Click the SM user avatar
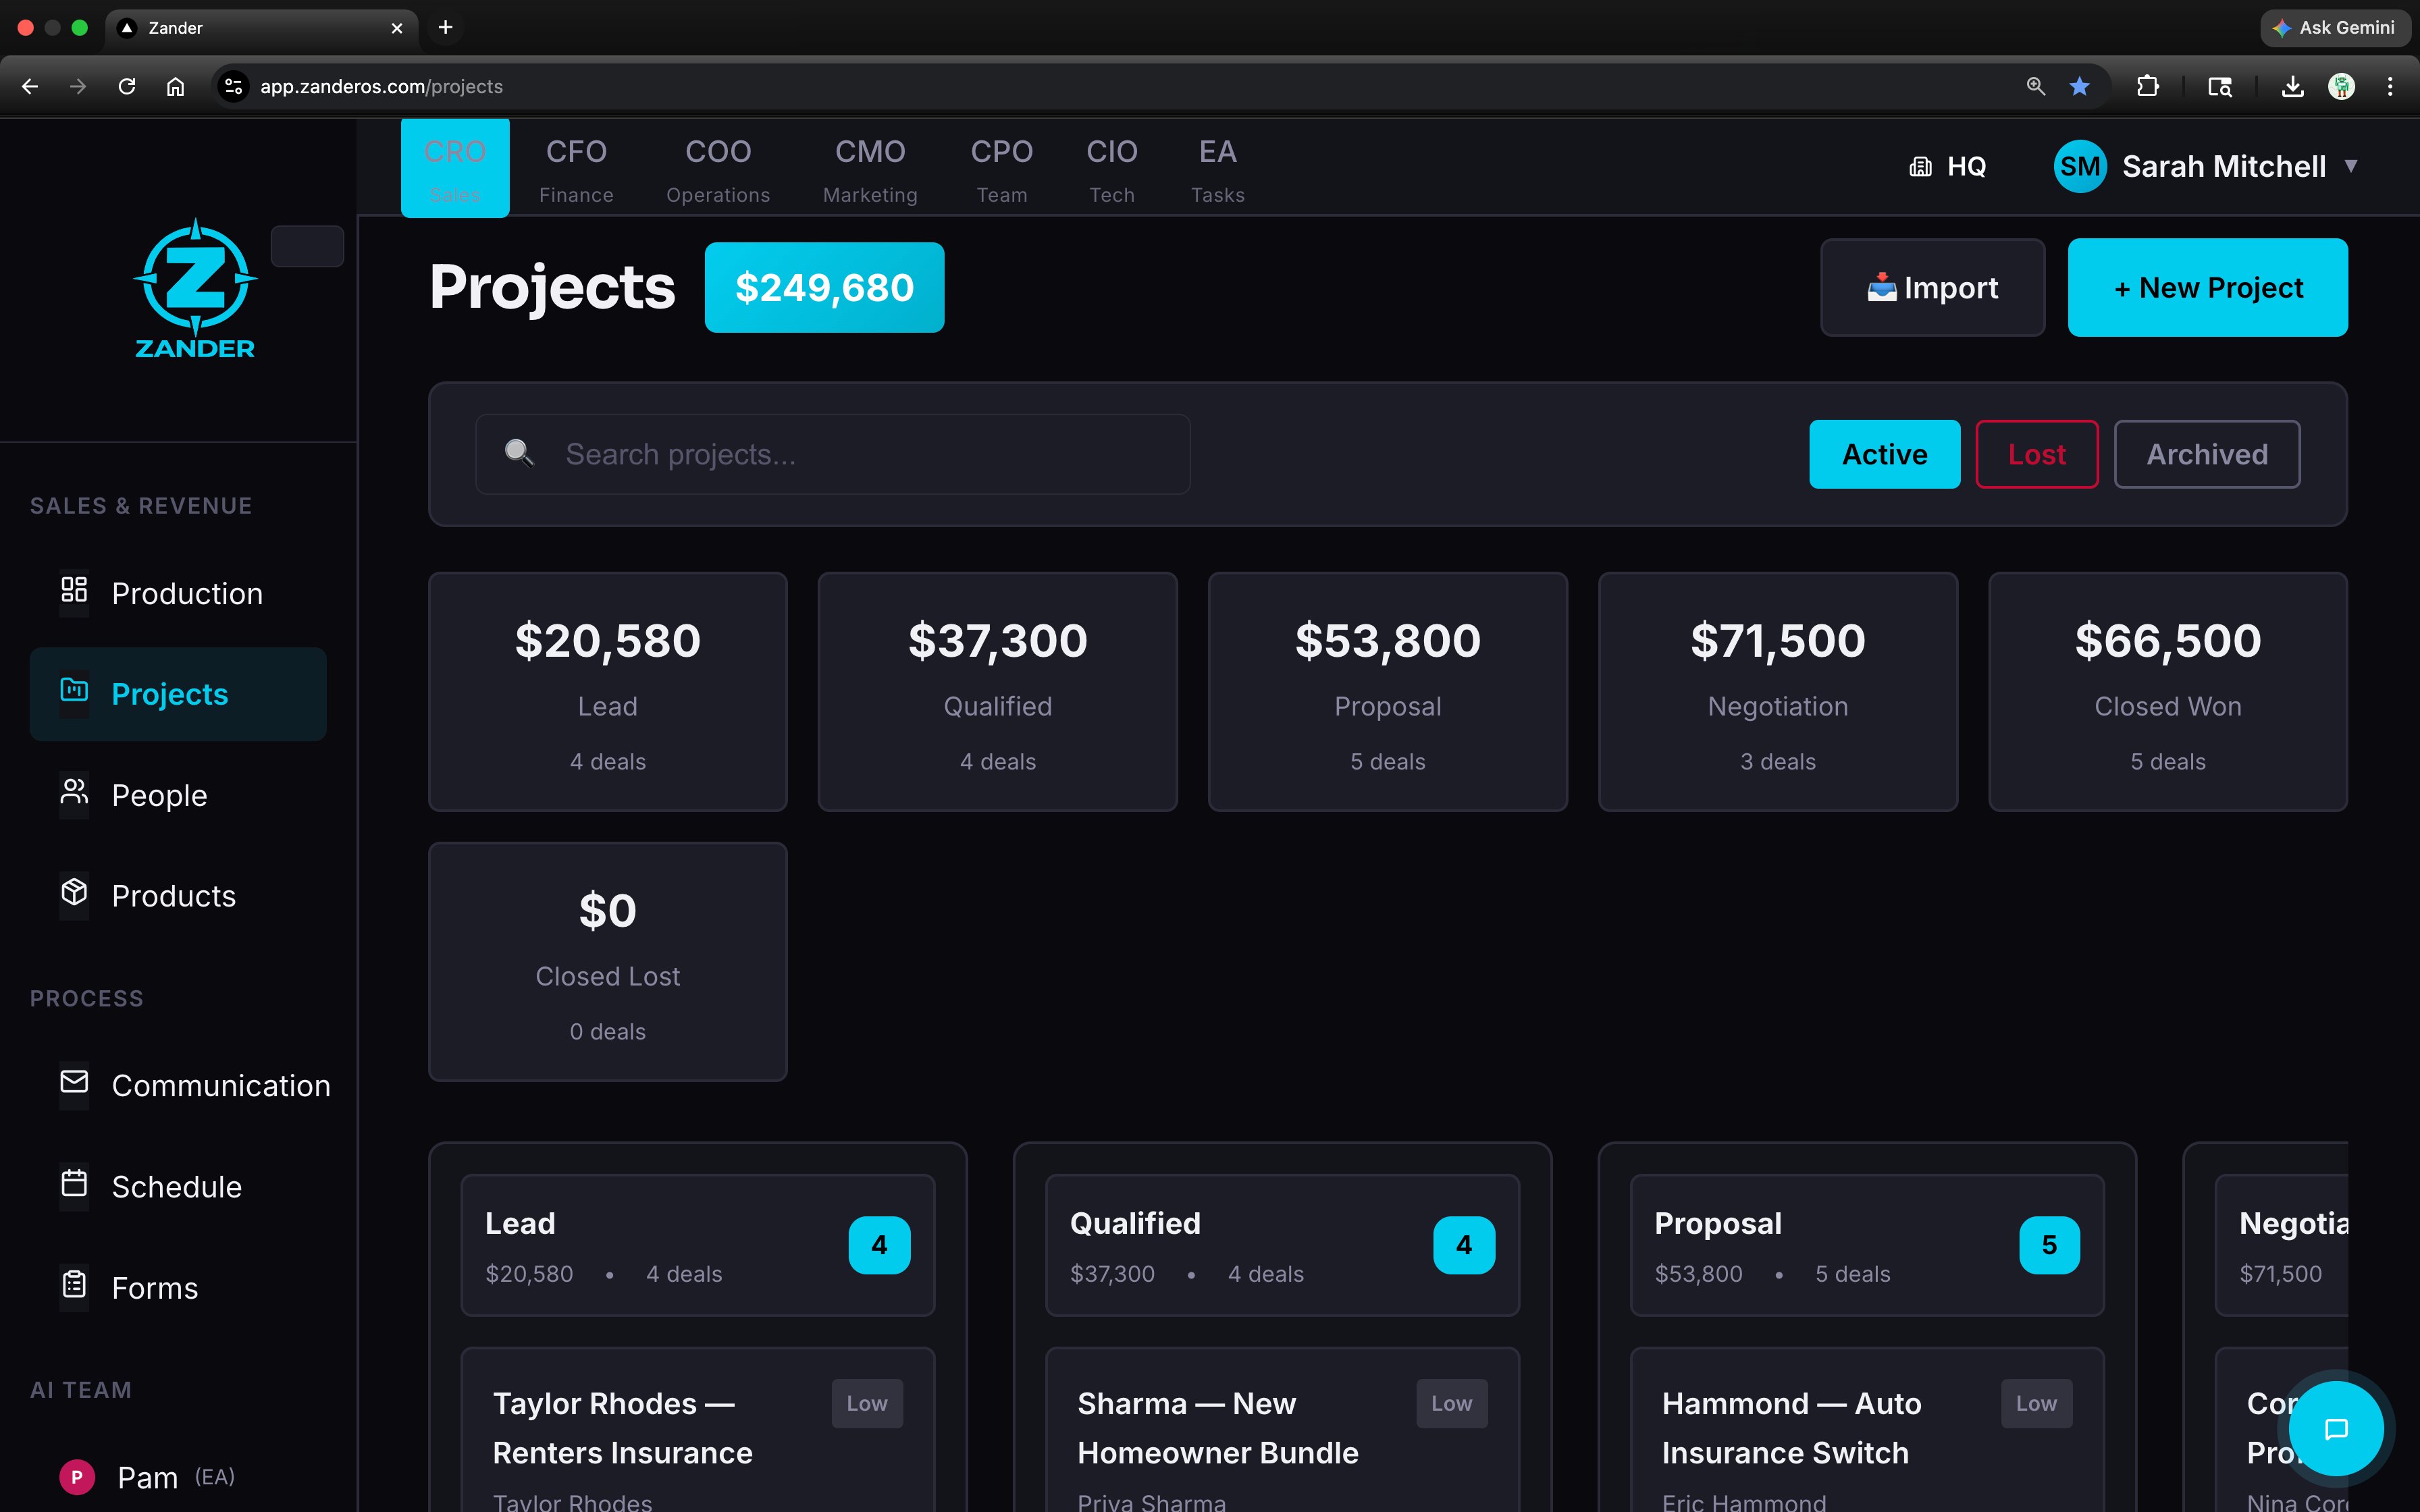This screenshot has width=2420, height=1512. [x=2080, y=166]
